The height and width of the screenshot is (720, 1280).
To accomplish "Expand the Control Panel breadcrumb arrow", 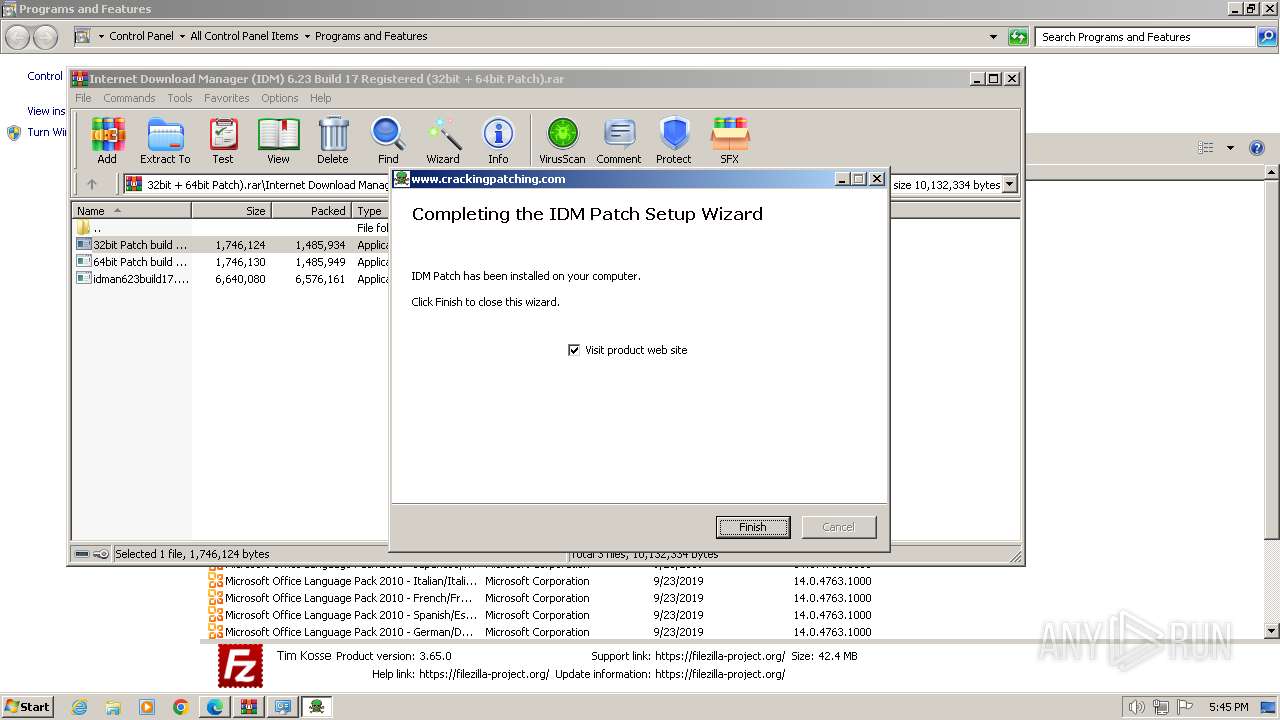I will (x=180, y=36).
